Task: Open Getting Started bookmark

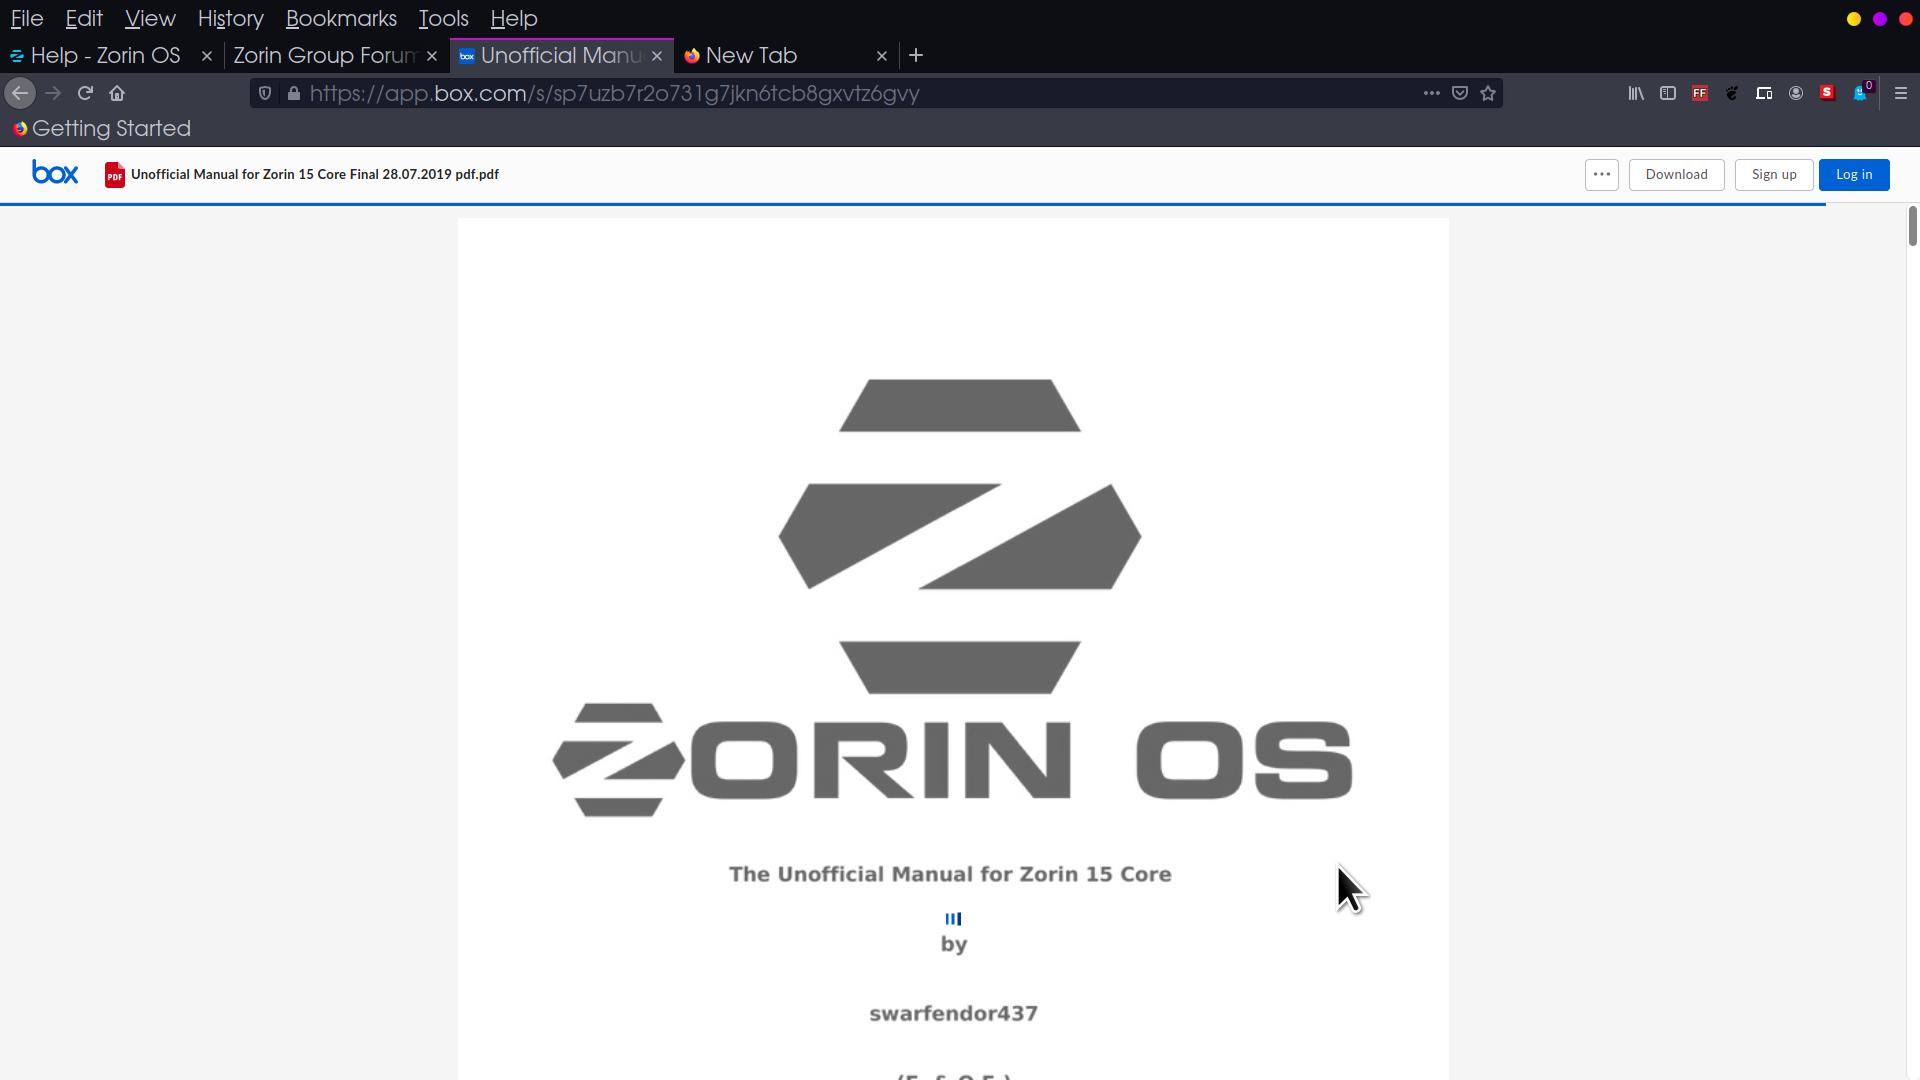Action: (x=102, y=129)
